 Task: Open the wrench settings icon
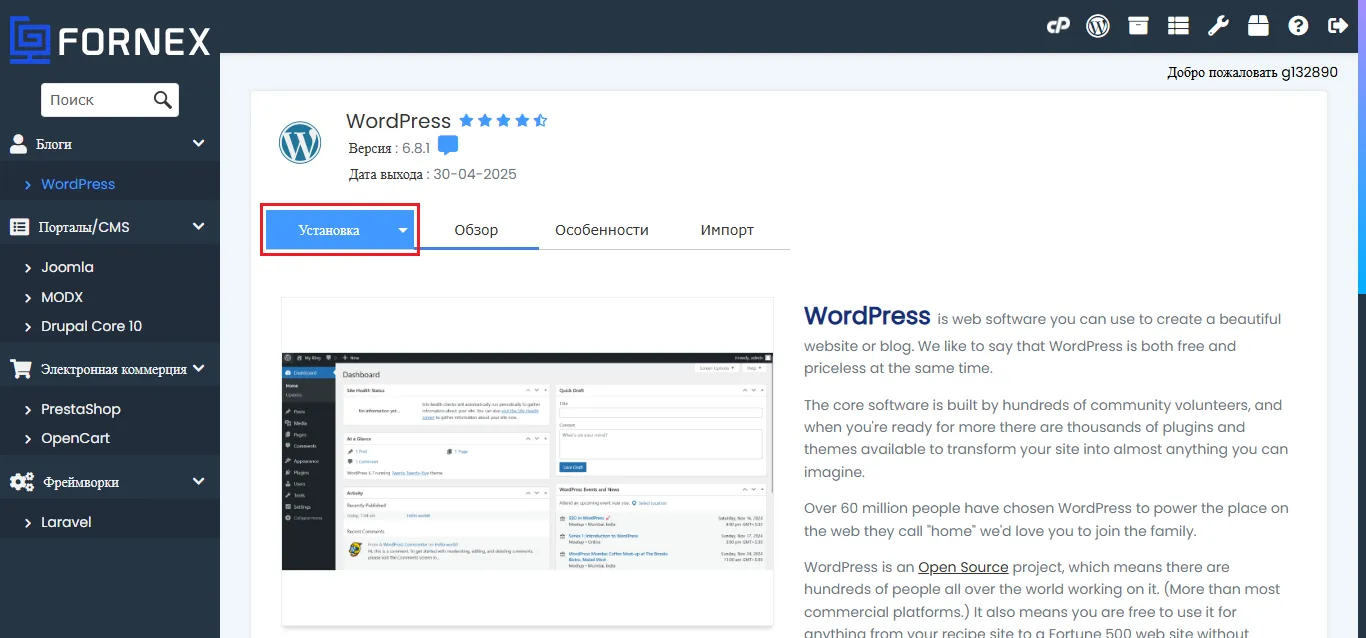[x=1218, y=26]
